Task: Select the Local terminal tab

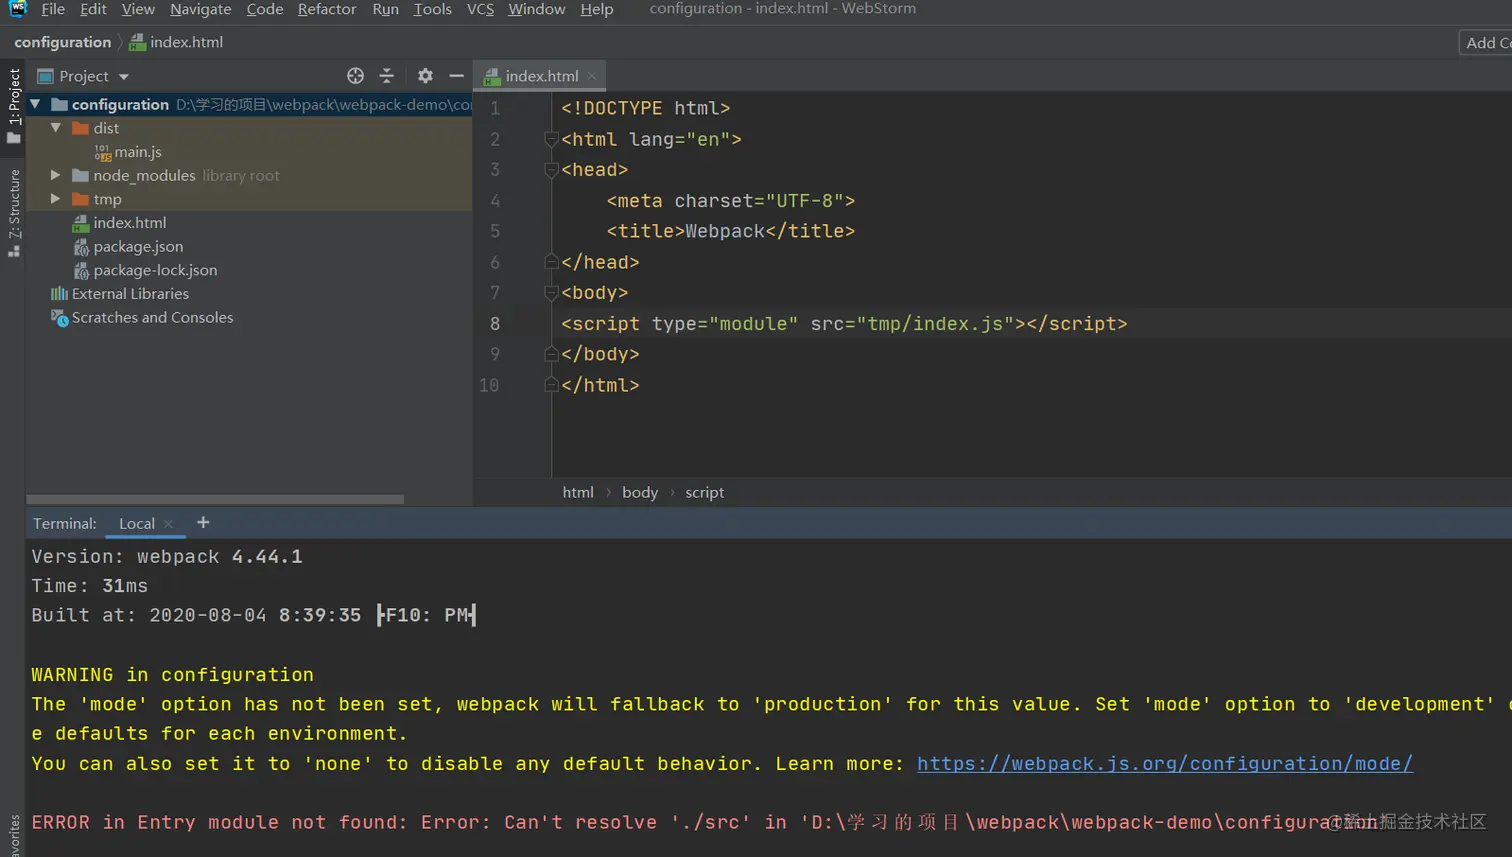Action: pyautogui.click(x=137, y=523)
